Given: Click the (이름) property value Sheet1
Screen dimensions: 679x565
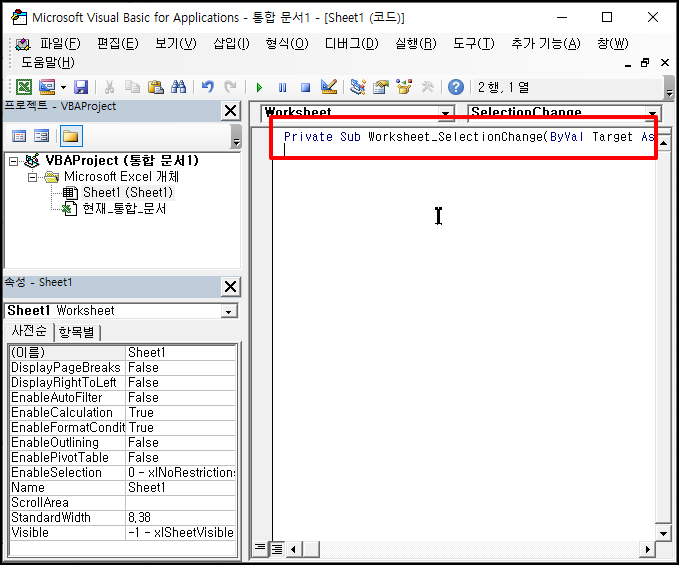Looking at the screenshot, I should [181, 352].
